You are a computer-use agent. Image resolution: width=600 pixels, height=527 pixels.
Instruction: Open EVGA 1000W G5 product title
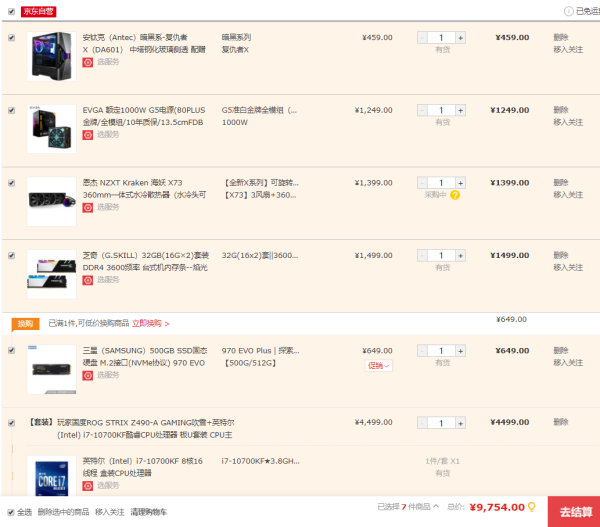click(144, 116)
